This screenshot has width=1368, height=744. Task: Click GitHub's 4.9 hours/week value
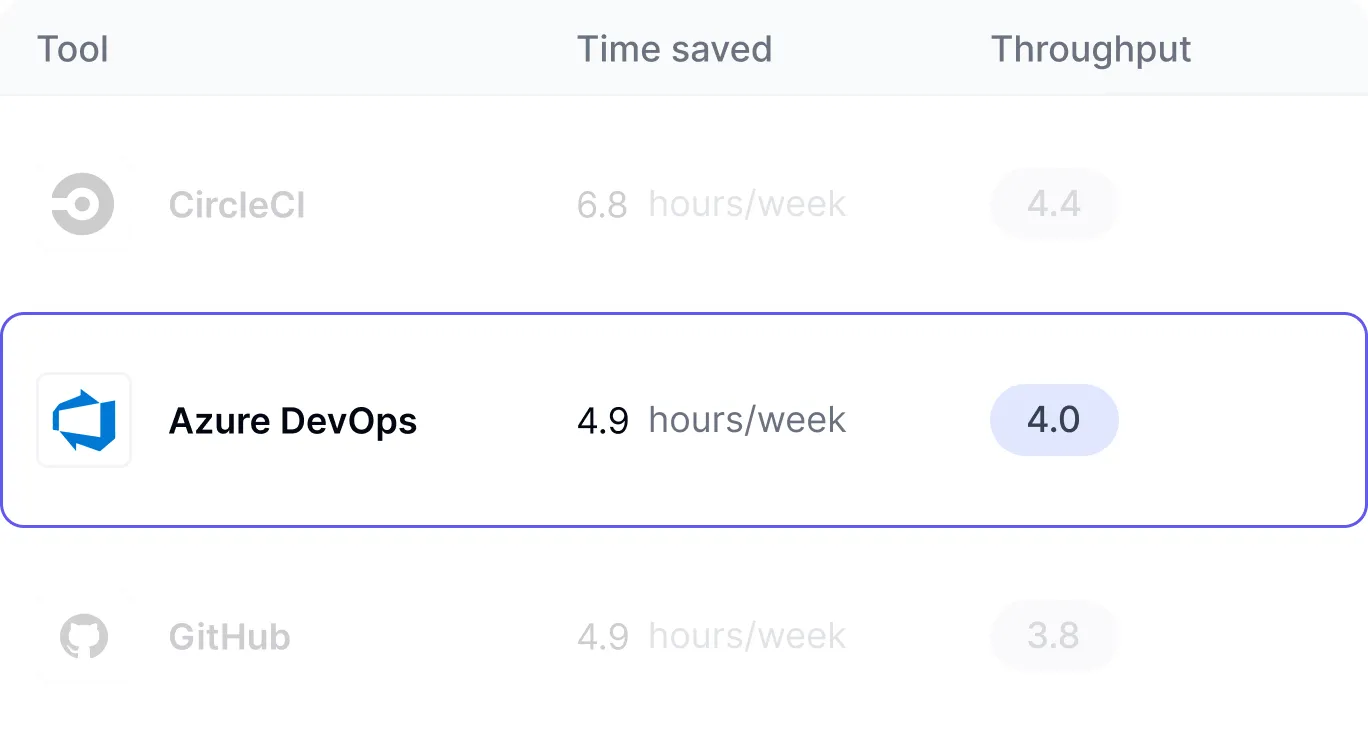click(711, 637)
